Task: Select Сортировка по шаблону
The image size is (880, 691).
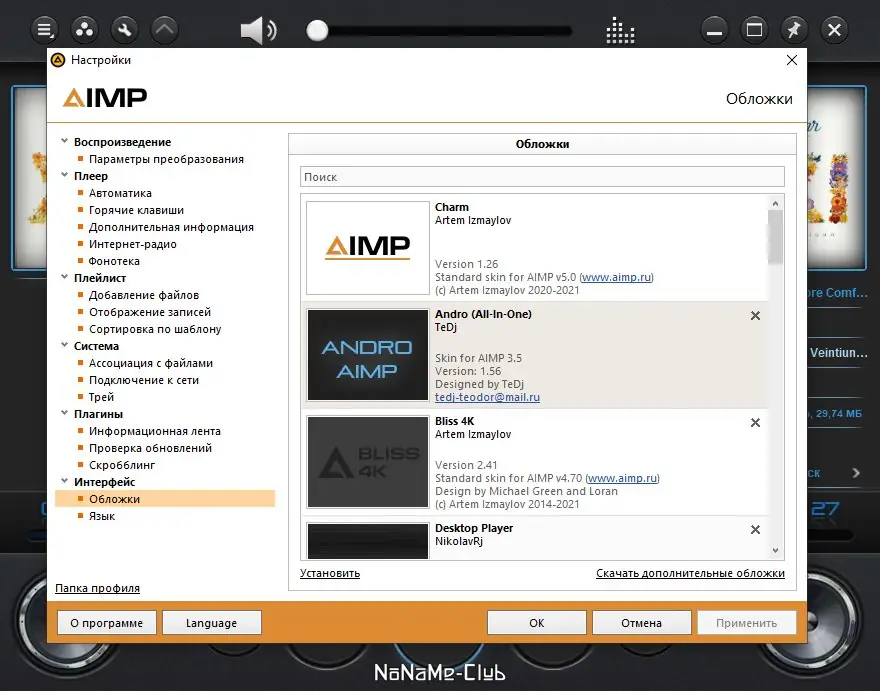Action: pos(155,329)
